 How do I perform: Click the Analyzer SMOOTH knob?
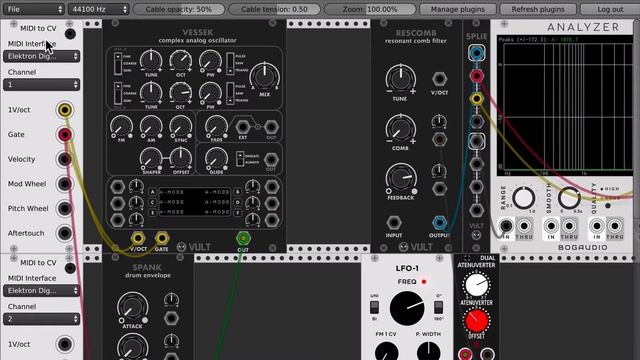pos(569,198)
